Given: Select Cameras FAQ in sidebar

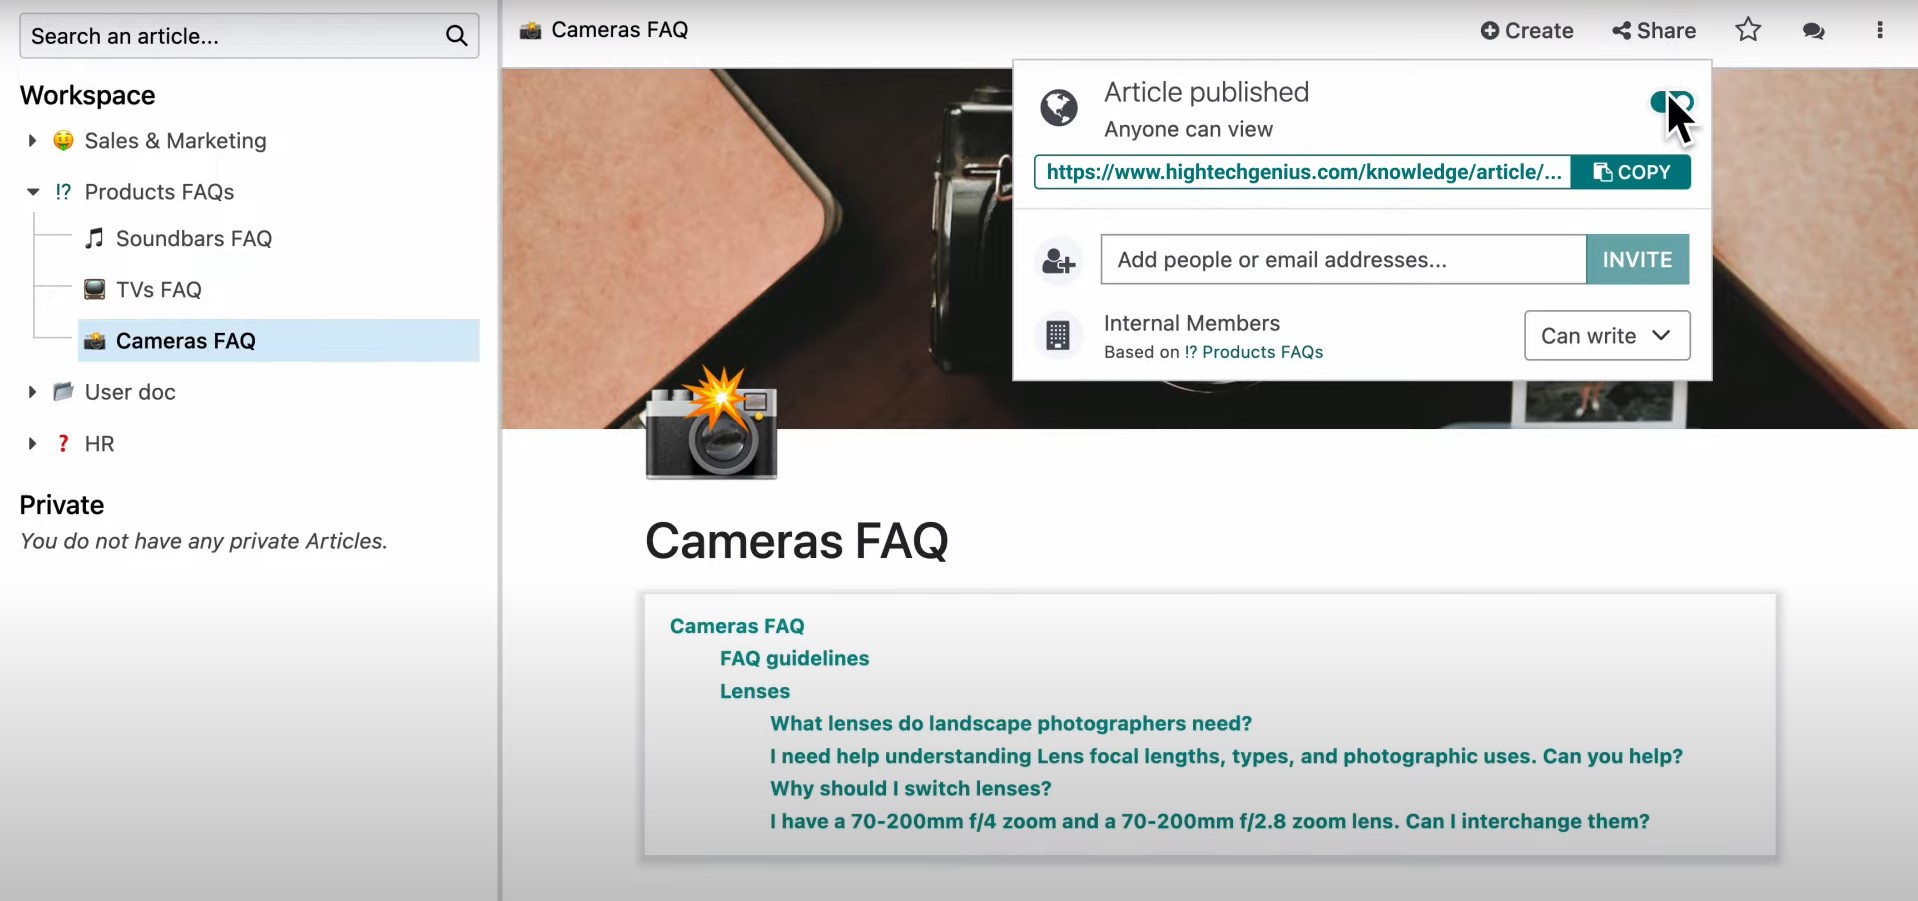Looking at the screenshot, I should [x=278, y=341].
